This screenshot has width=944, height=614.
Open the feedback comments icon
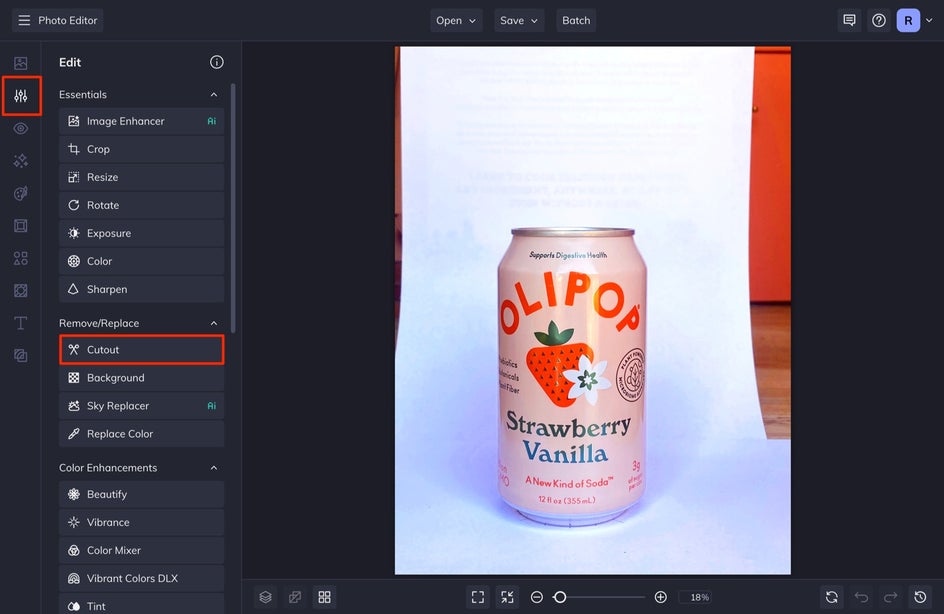pos(849,20)
